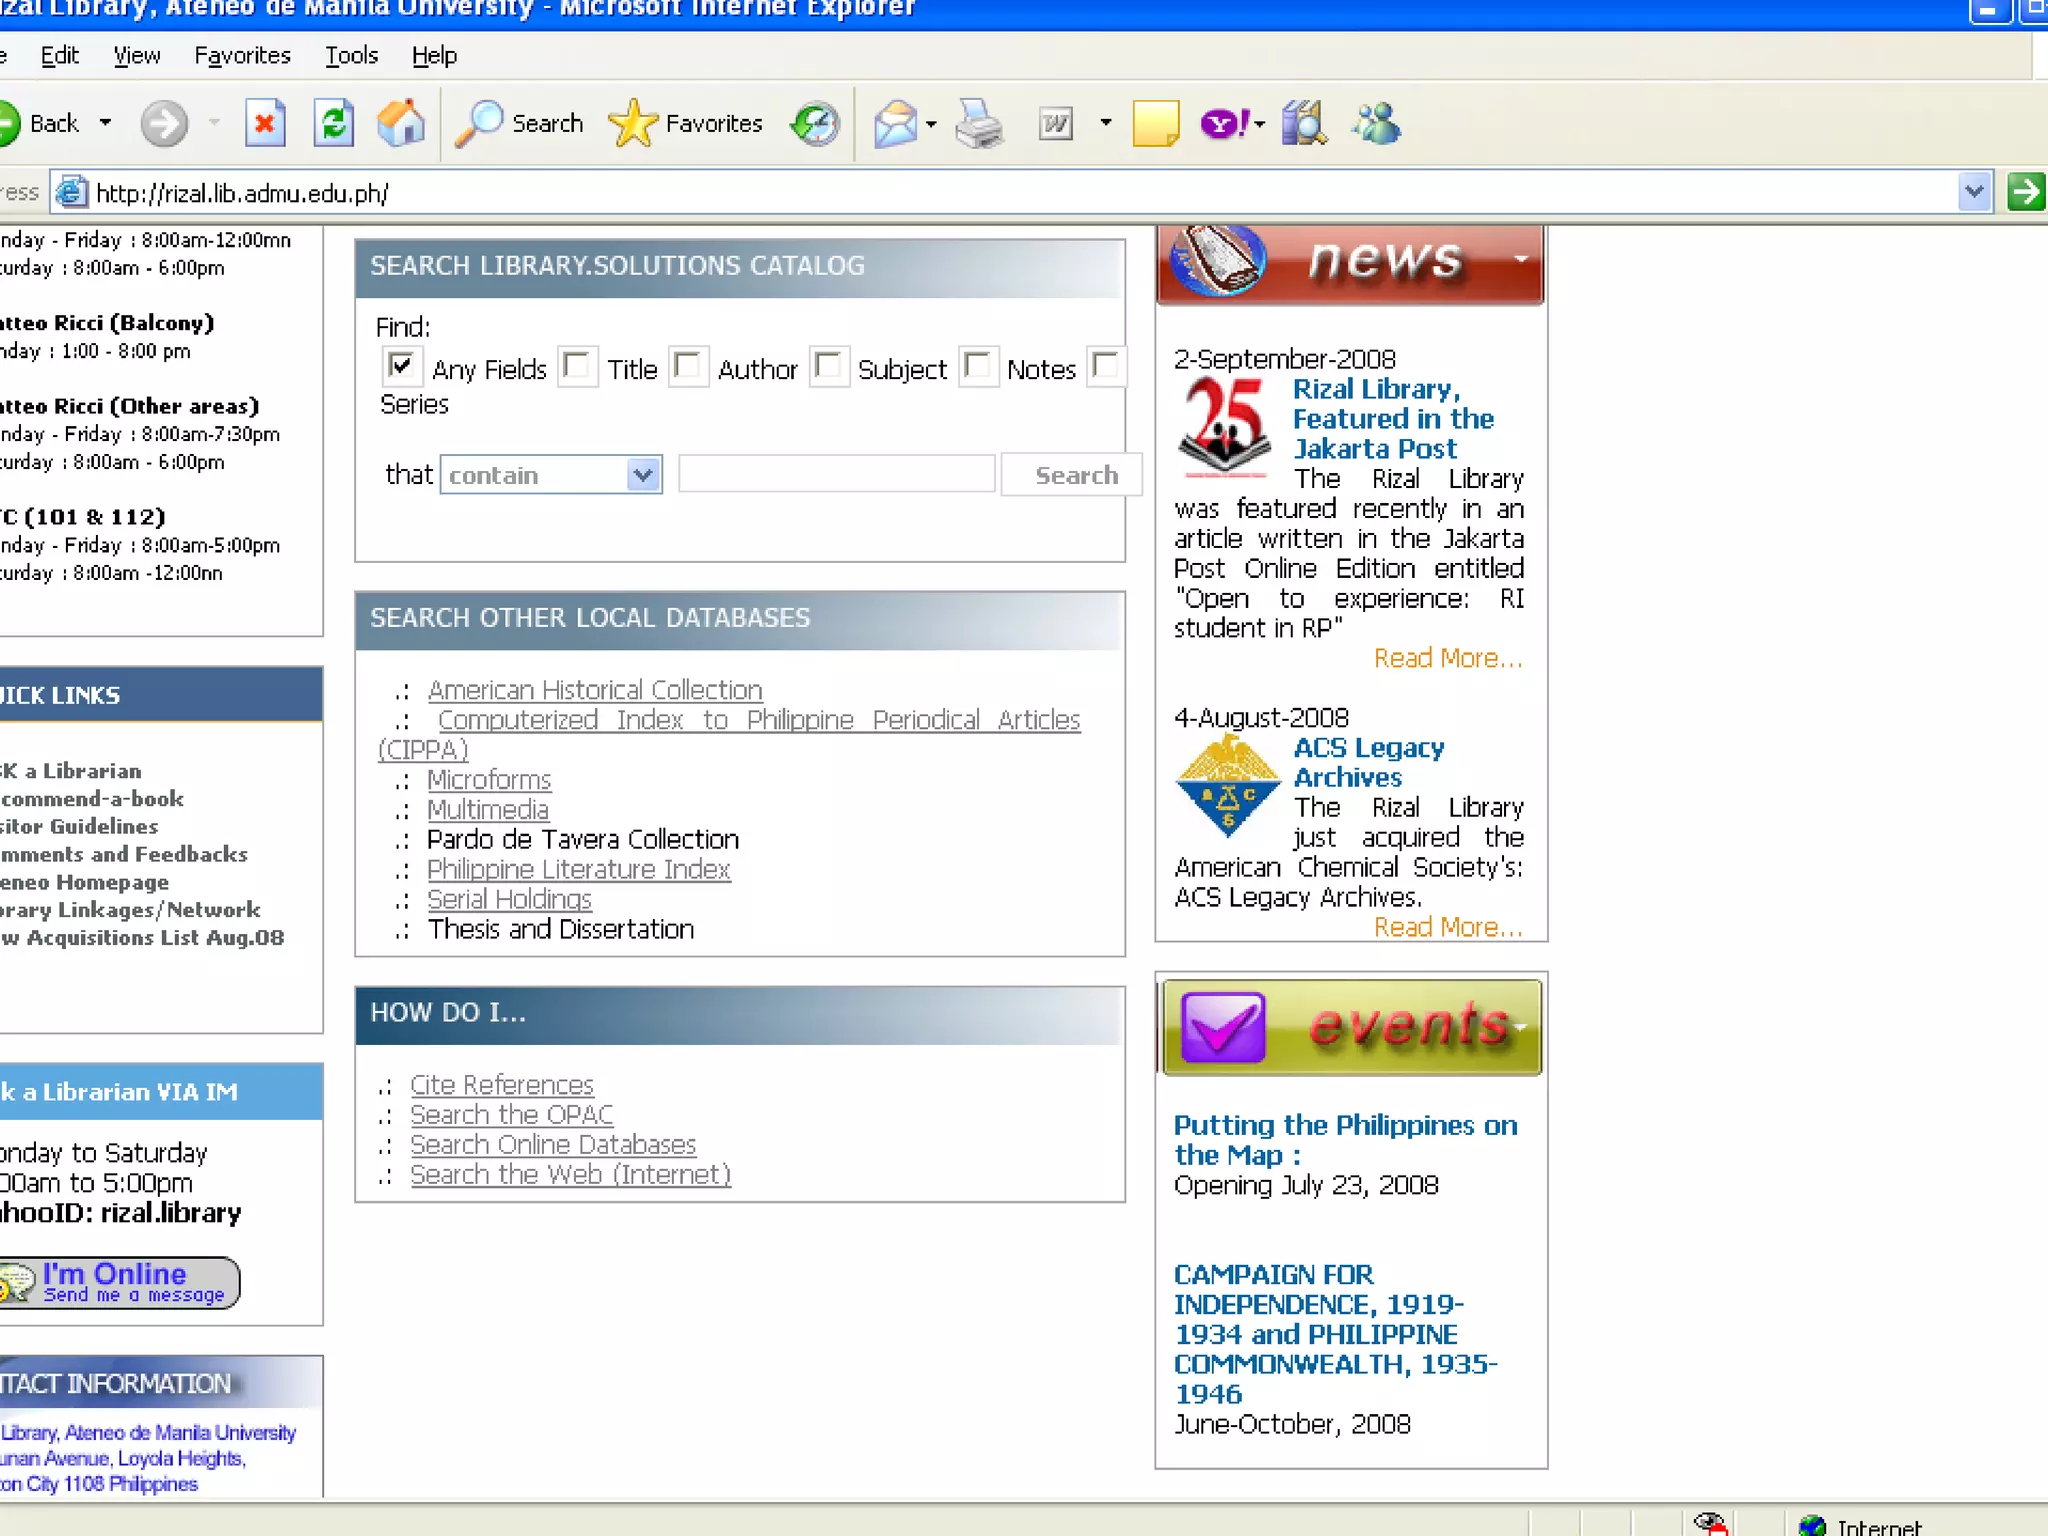Expand the 'contain' condition dropdown
The height and width of the screenshot is (1536, 2048).
click(x=643, y=474)
